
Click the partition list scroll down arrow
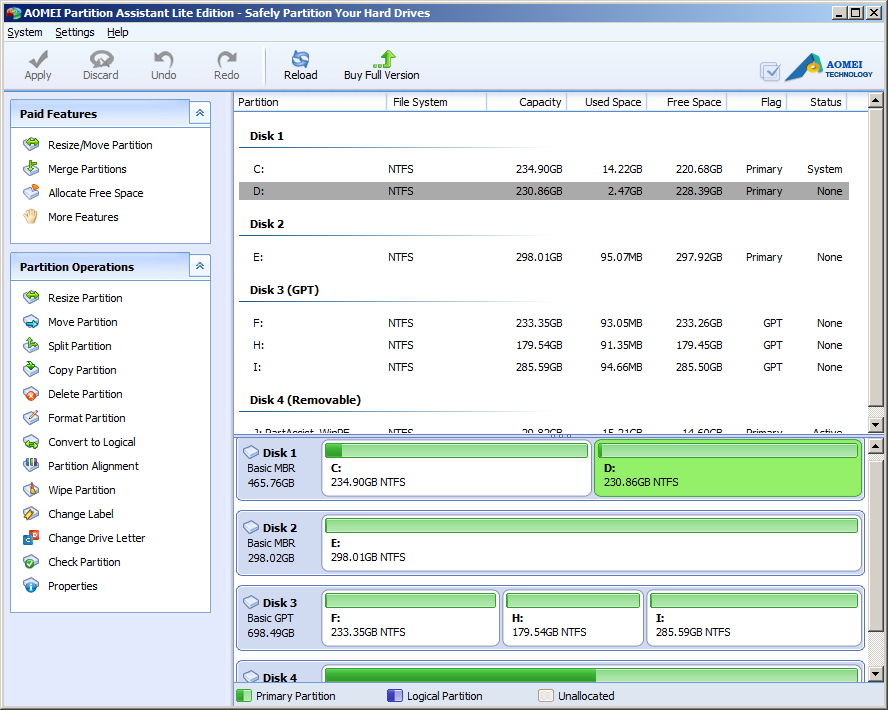pos(876,425)
